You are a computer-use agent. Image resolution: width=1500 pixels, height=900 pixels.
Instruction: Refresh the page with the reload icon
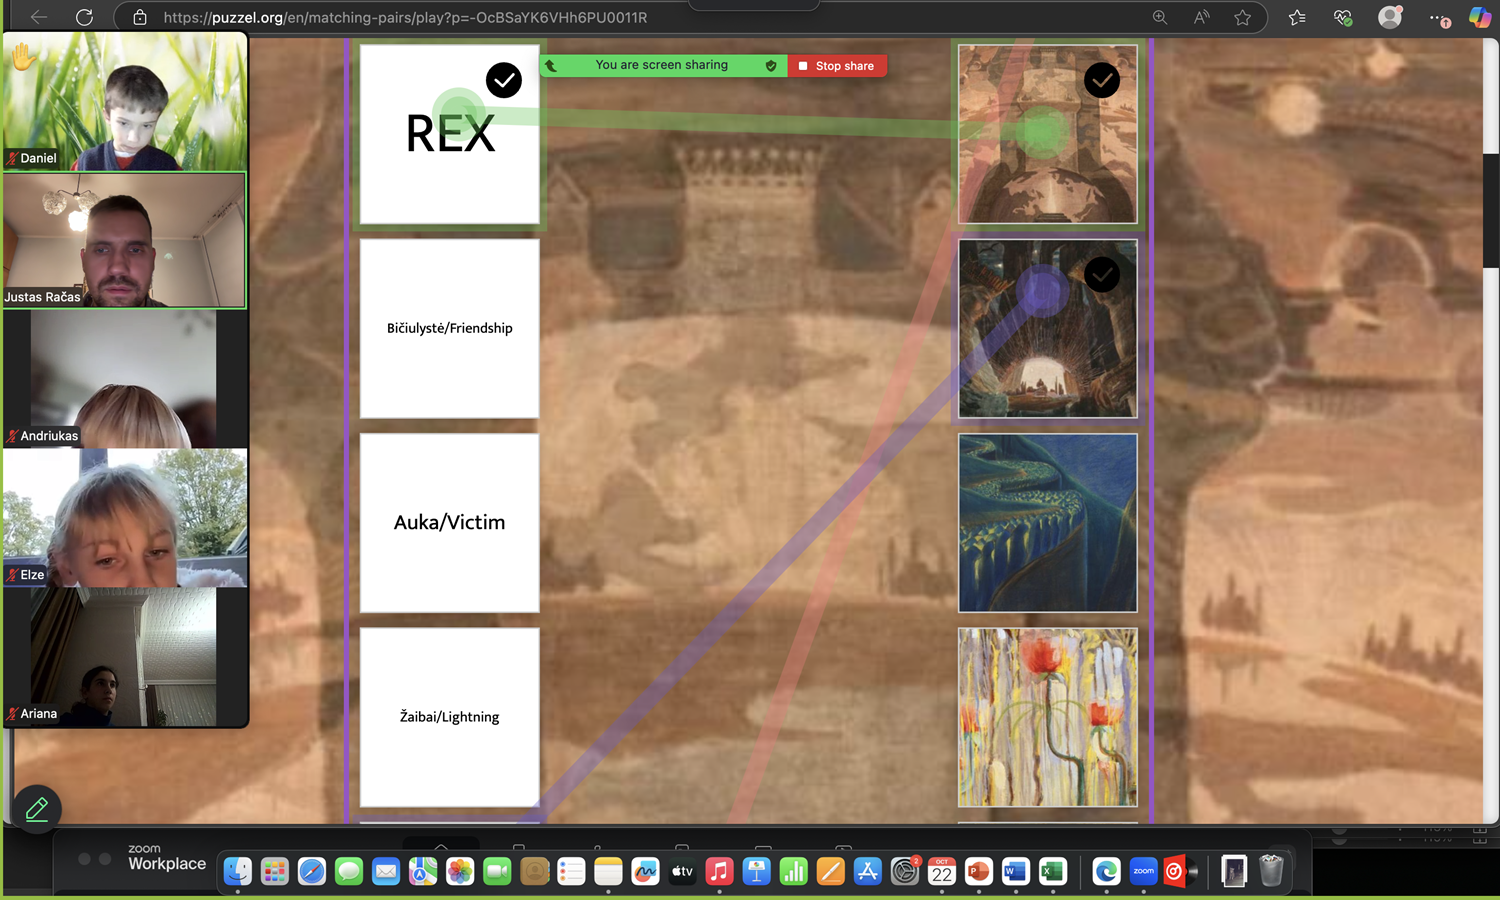coord(85,17)
